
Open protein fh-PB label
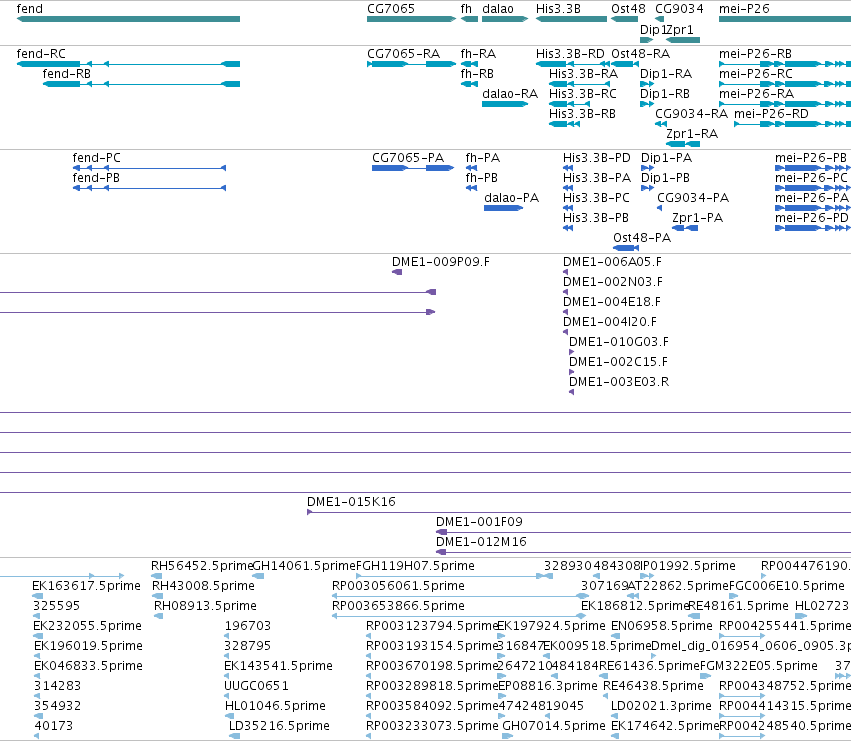point(481,178)
